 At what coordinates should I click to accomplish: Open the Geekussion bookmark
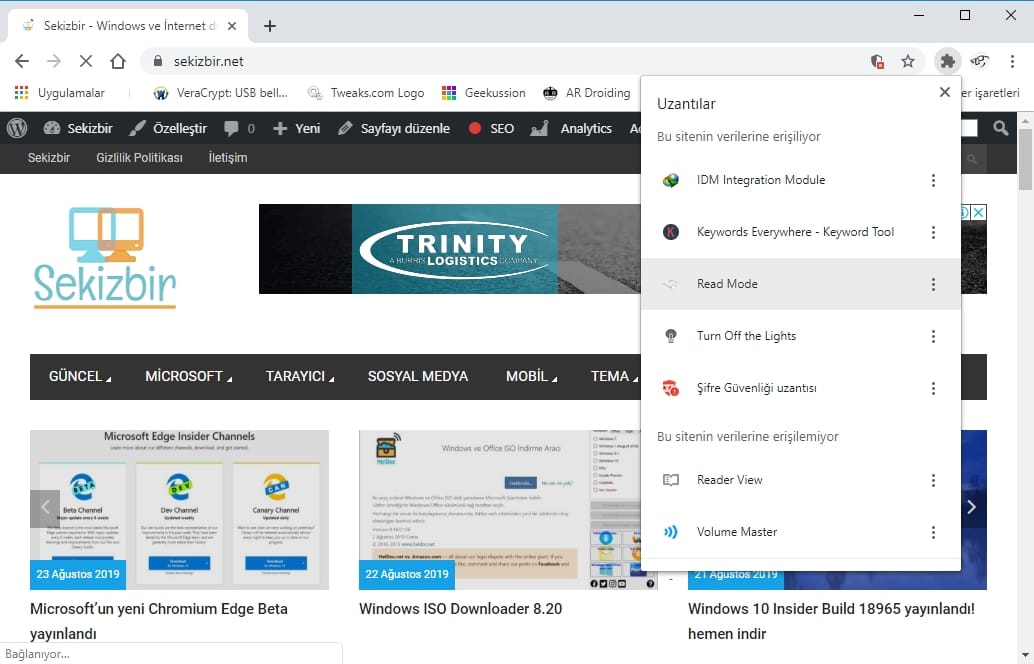[x=484, y=93]
